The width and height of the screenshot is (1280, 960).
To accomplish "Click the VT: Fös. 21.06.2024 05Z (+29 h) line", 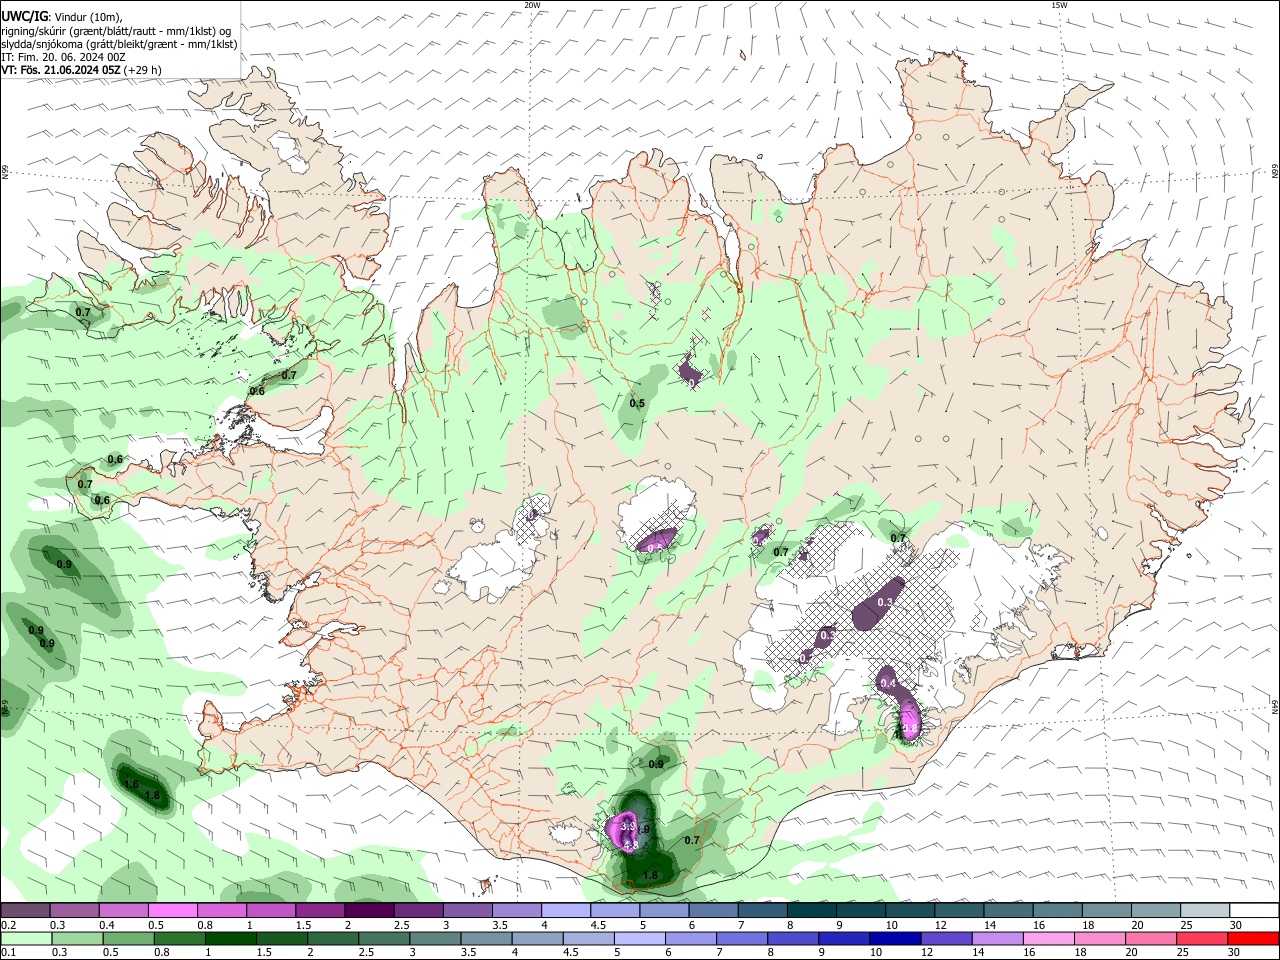I will pyautogui.click(x=81, y=70).
